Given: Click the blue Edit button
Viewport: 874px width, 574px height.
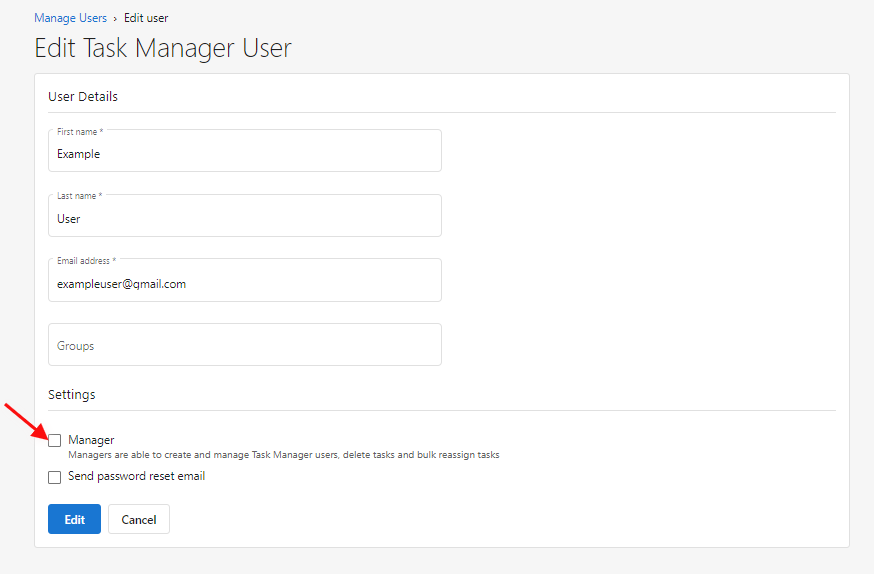Looking at the screenshot, I should click(74, 519).
